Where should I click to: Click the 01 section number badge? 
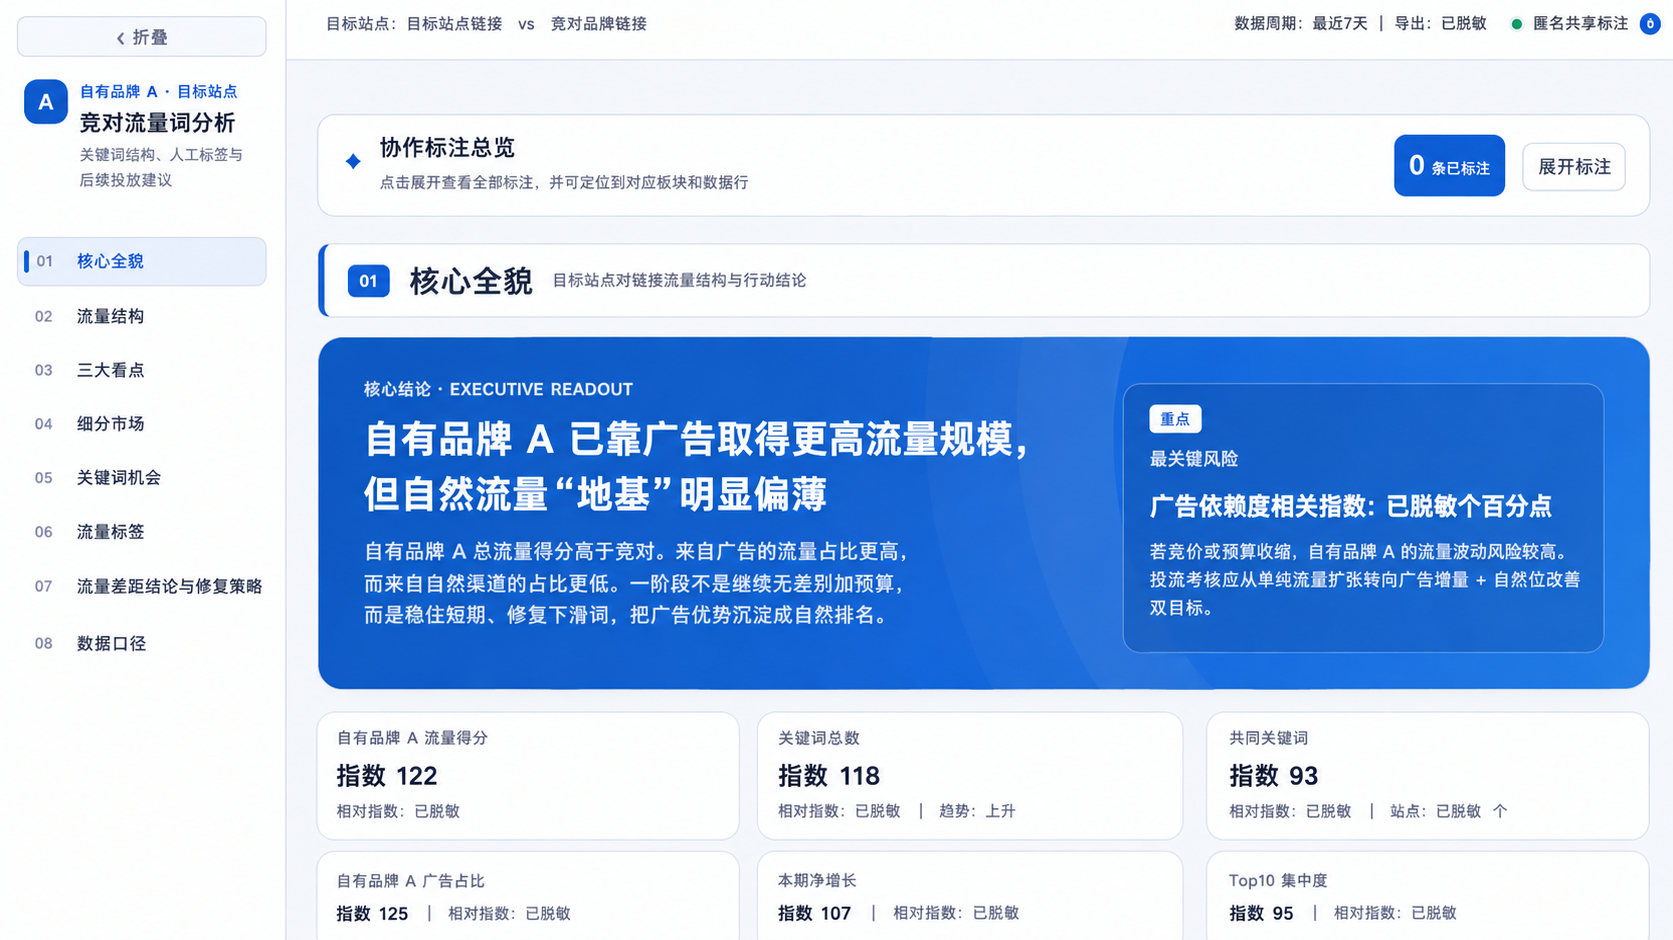click(x=368, y=281)
